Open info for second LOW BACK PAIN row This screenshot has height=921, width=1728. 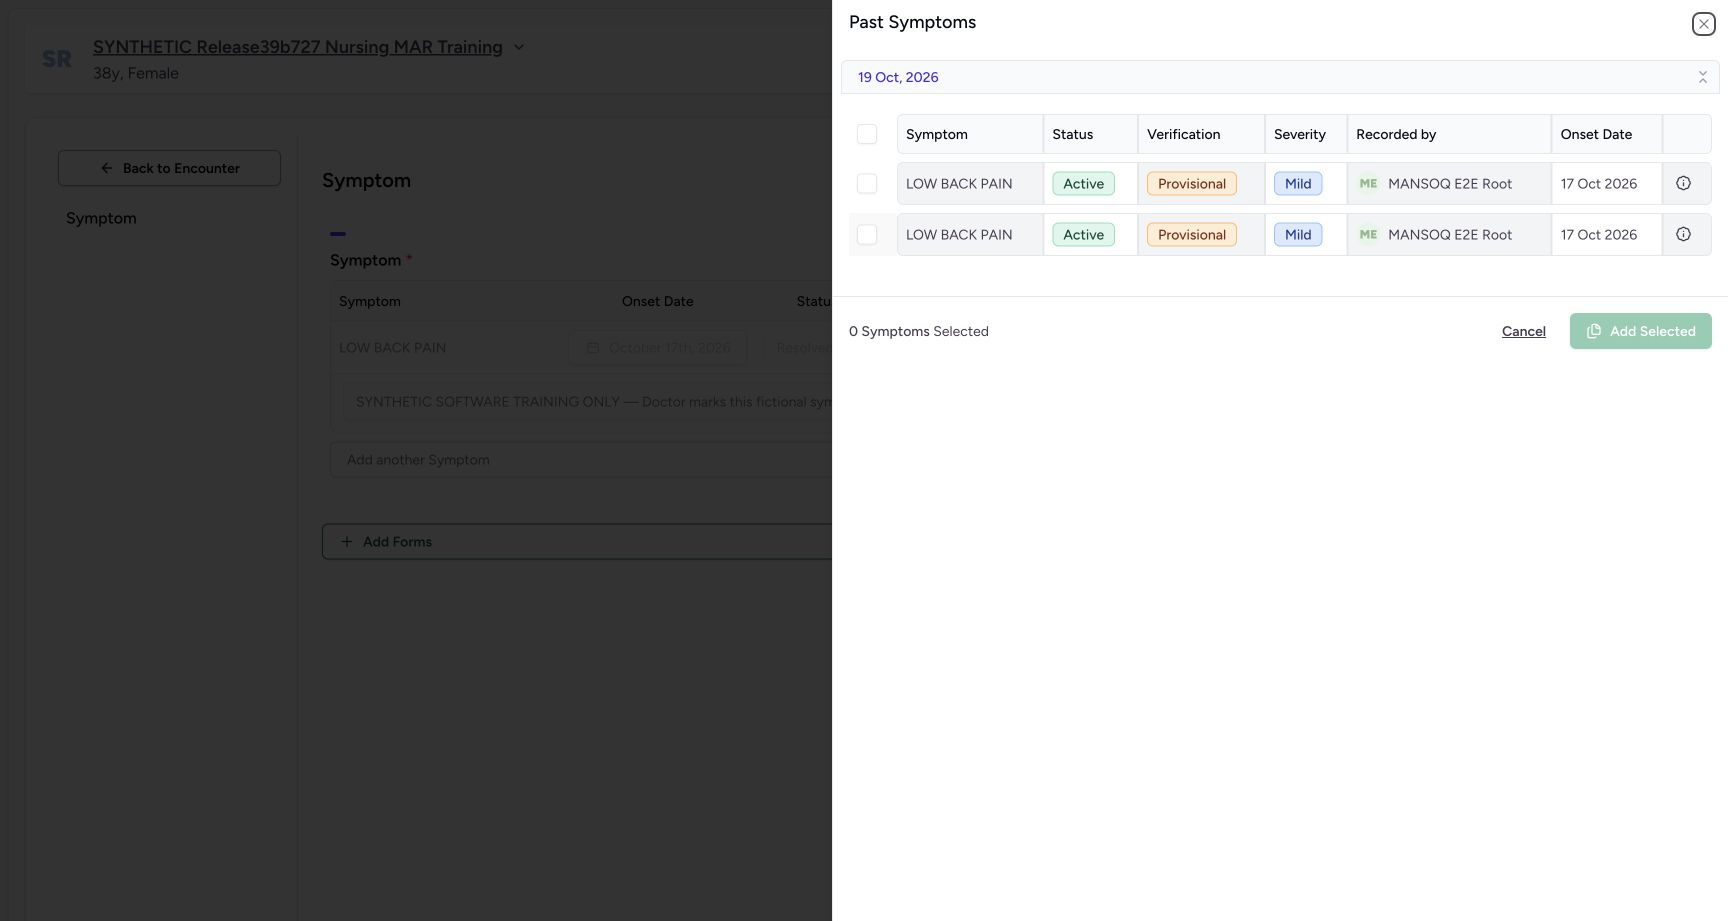click(x=1683, y=234)
